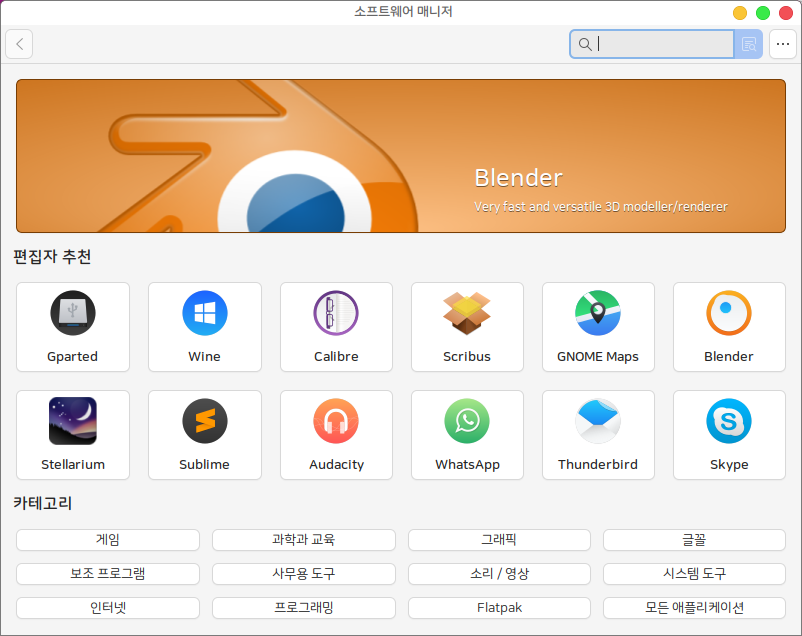802x636 pixels.
Task: Open the three-dot menu button
Action: pyautogui.click(x=782, y=44)
